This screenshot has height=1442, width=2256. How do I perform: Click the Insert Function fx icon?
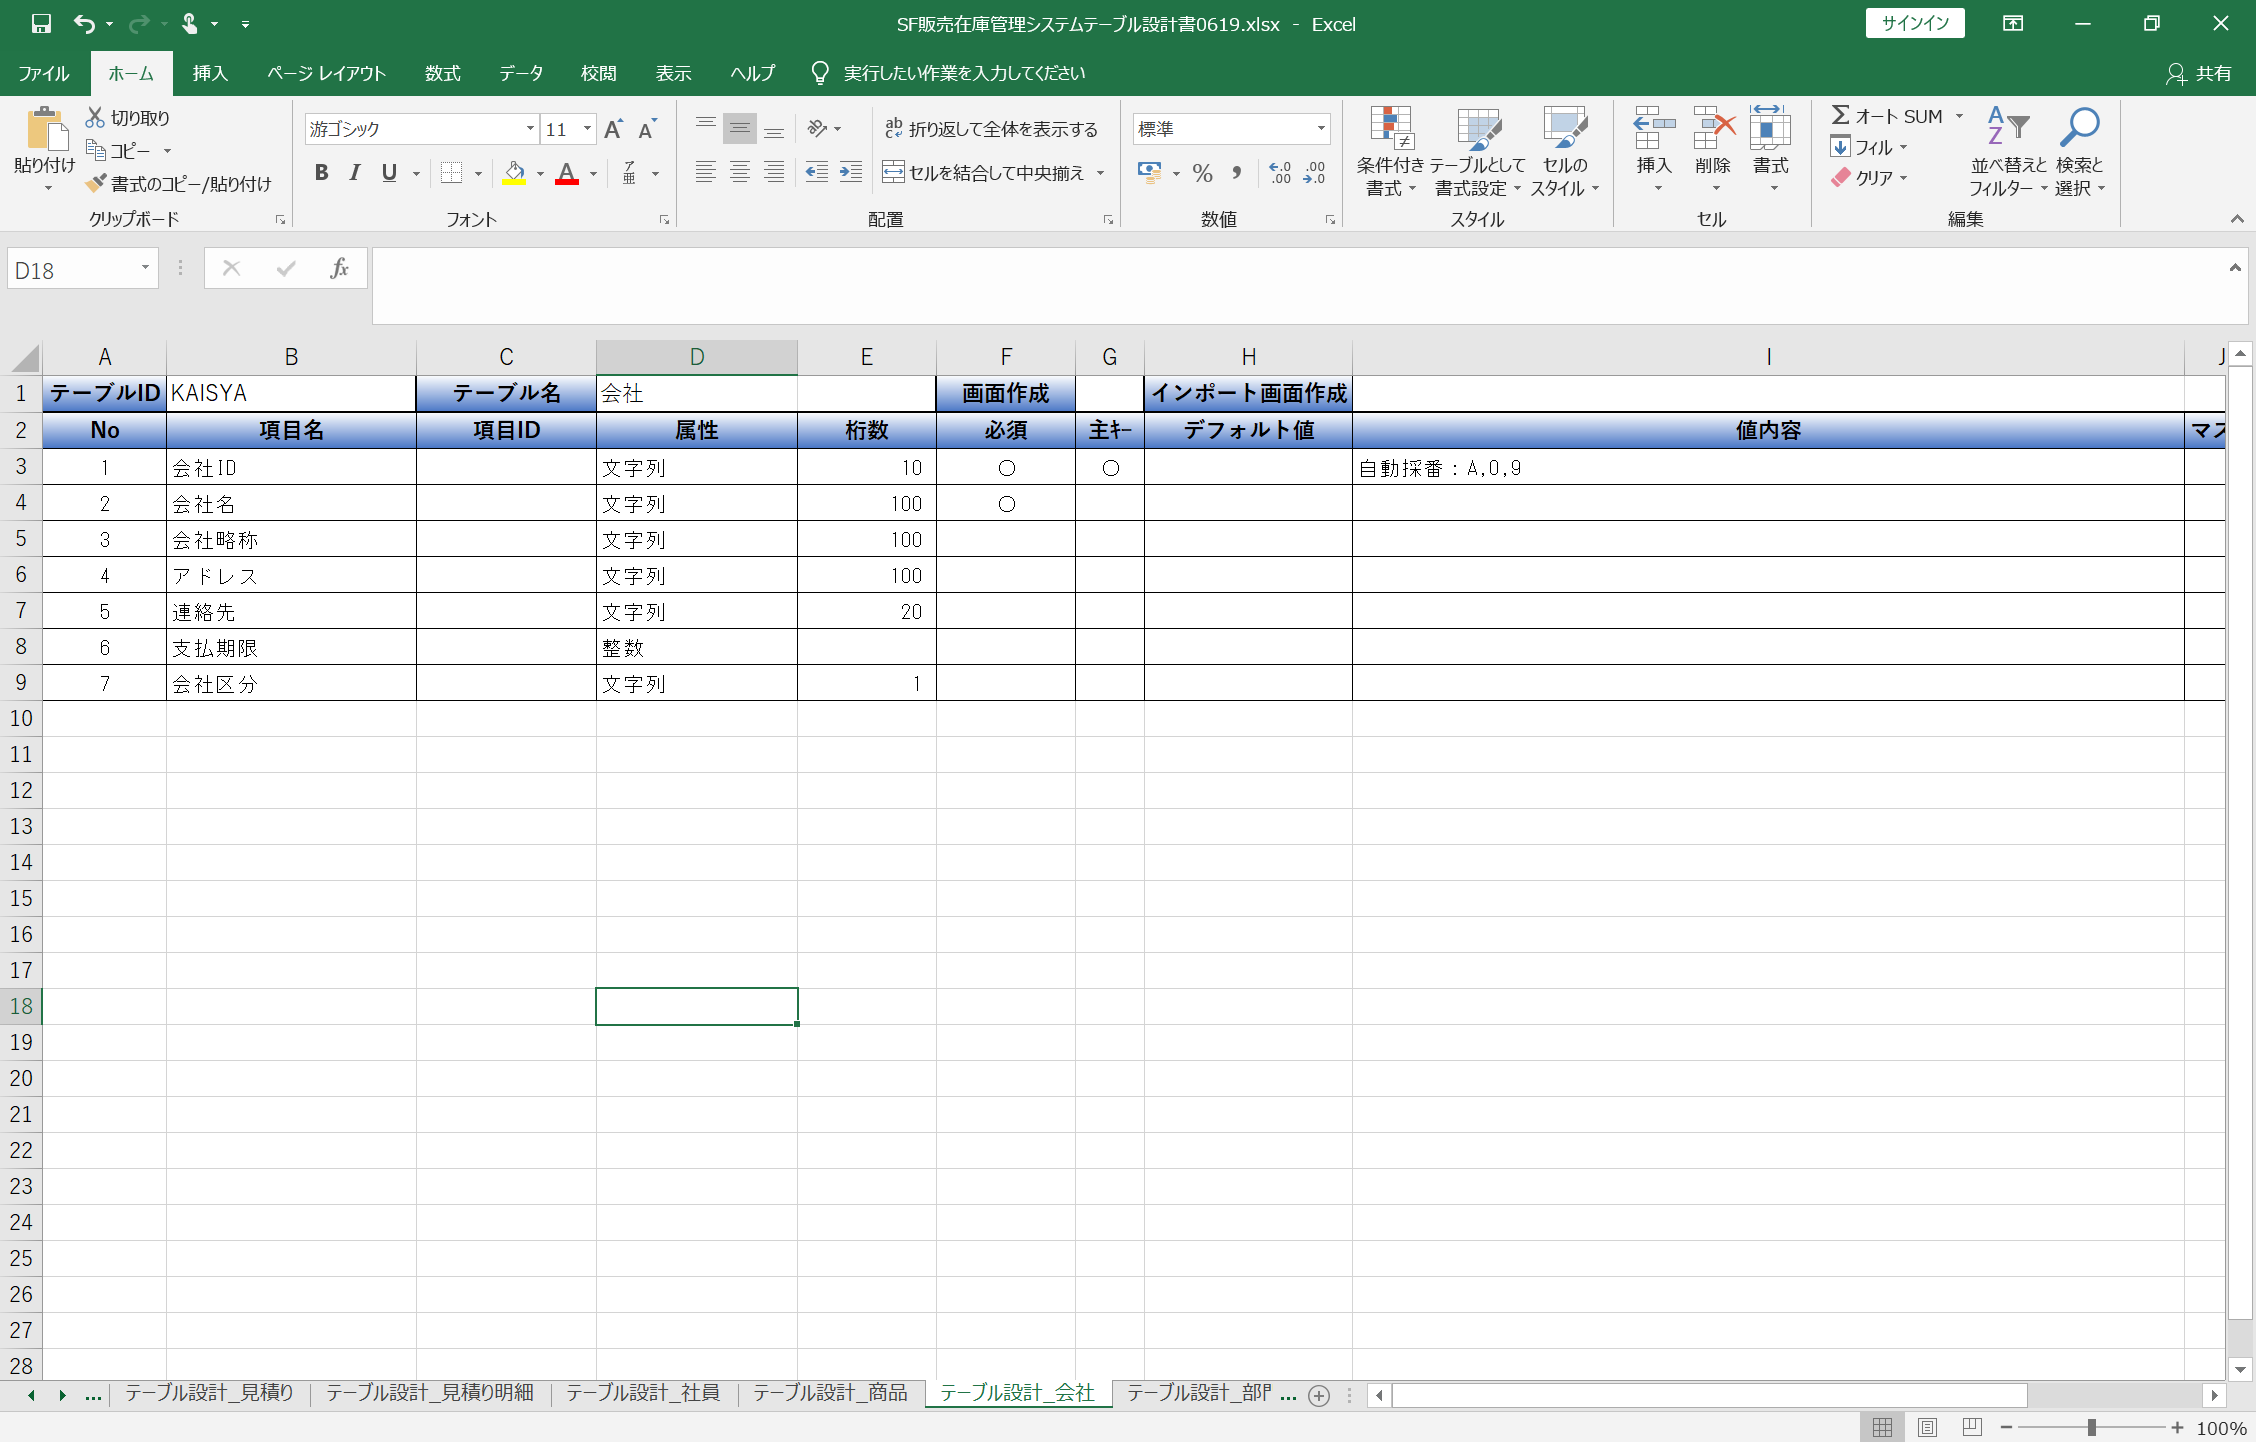[339, 268]
